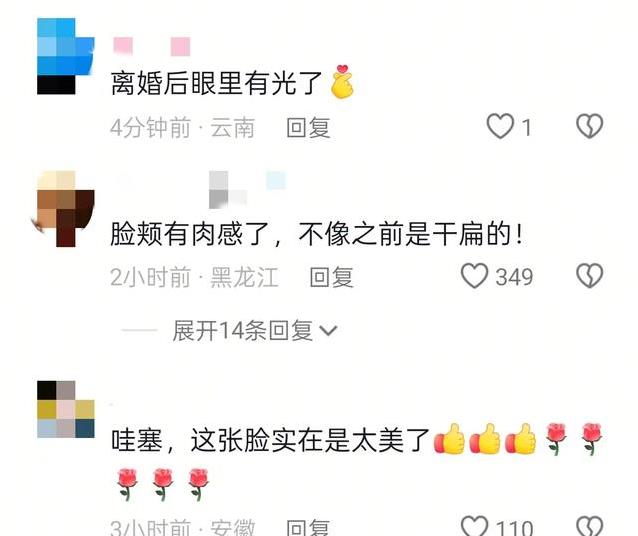
Task: Open the multicolor pixelated avatar profile
Action: 66,409
